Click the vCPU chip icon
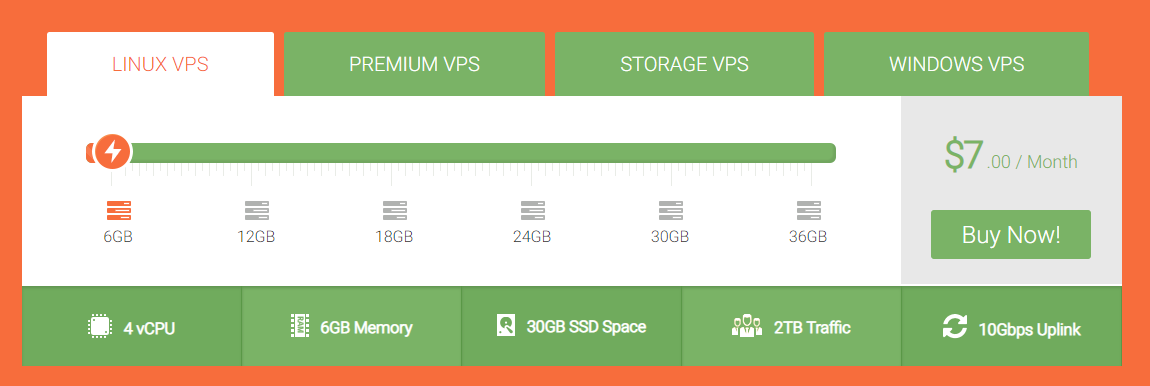The image size is (1150, 386). tap(100, 327)
